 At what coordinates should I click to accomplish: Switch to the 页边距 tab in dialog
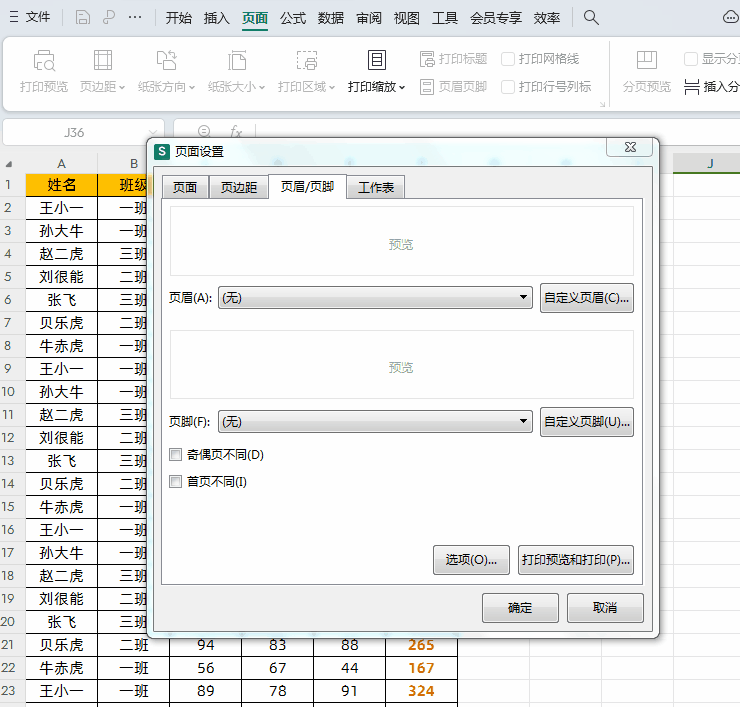(x=239, y=187)
